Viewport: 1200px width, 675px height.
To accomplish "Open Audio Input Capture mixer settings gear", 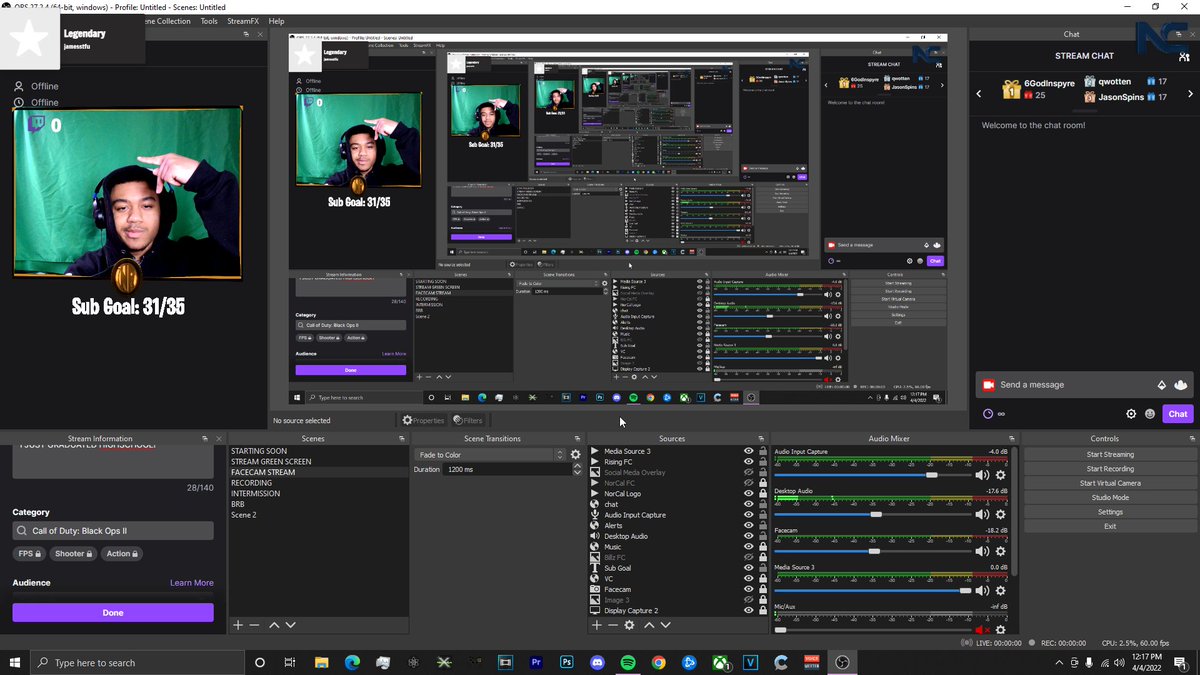I will [1000, 475].
